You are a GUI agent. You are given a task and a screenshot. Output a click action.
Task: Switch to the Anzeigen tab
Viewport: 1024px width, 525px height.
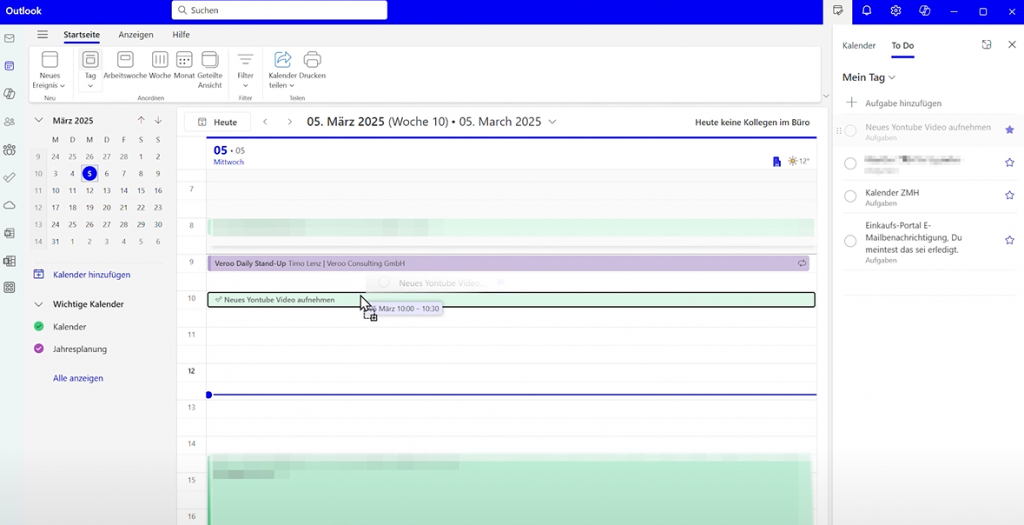coord(136,35)
